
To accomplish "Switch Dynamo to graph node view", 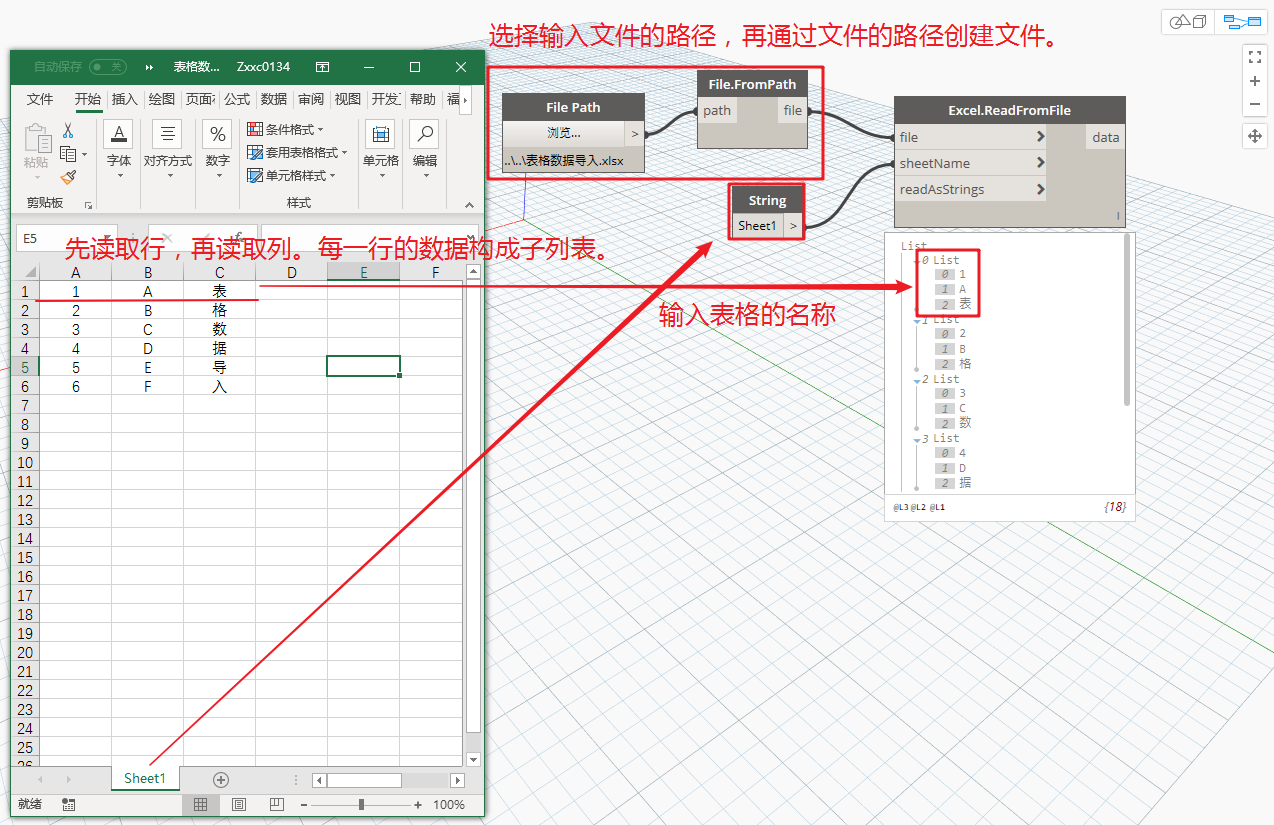I will point(1241,22).
